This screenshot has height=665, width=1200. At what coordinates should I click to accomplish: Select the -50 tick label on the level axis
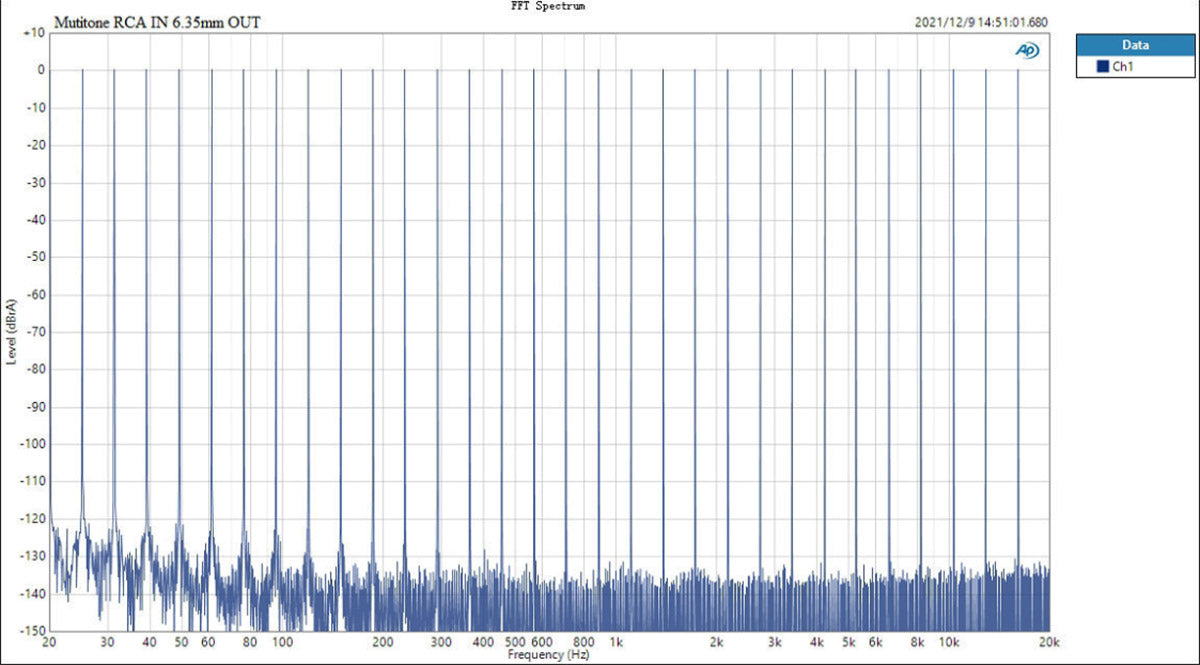(x=33, y=257)
